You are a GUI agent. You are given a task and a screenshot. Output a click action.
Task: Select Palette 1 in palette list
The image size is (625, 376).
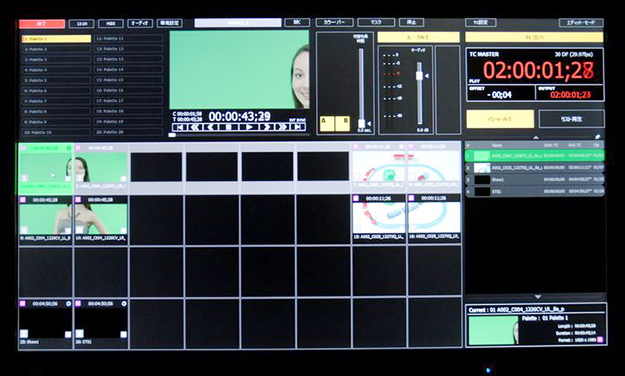[56, 39]
